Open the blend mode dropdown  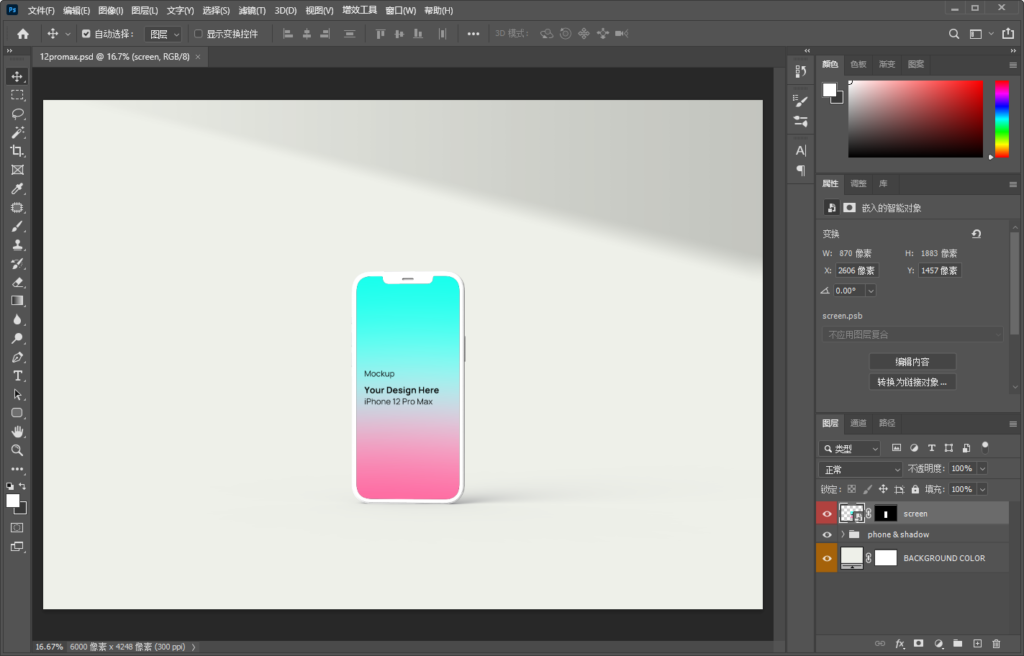pos(860,469)
